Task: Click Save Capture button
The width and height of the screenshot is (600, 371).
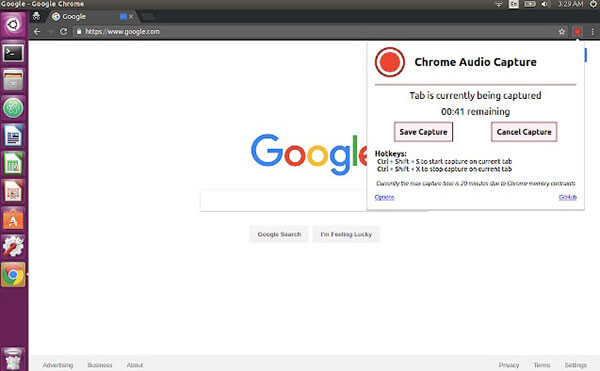Action: (423, 132)
